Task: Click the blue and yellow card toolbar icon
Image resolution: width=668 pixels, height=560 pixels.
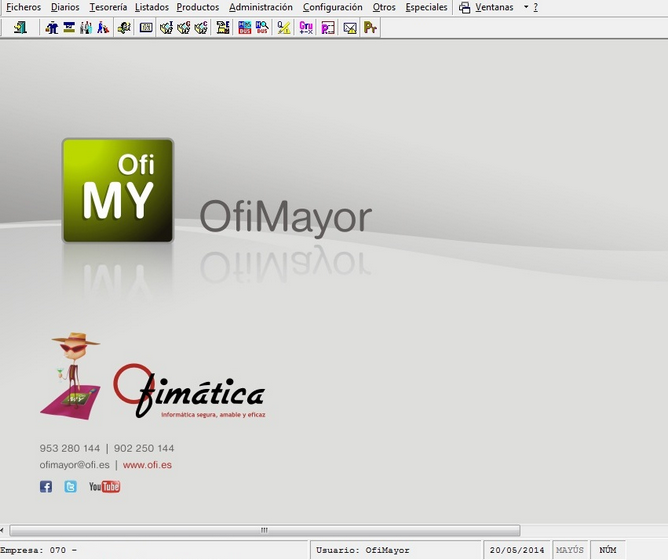Action: [69, 28]
